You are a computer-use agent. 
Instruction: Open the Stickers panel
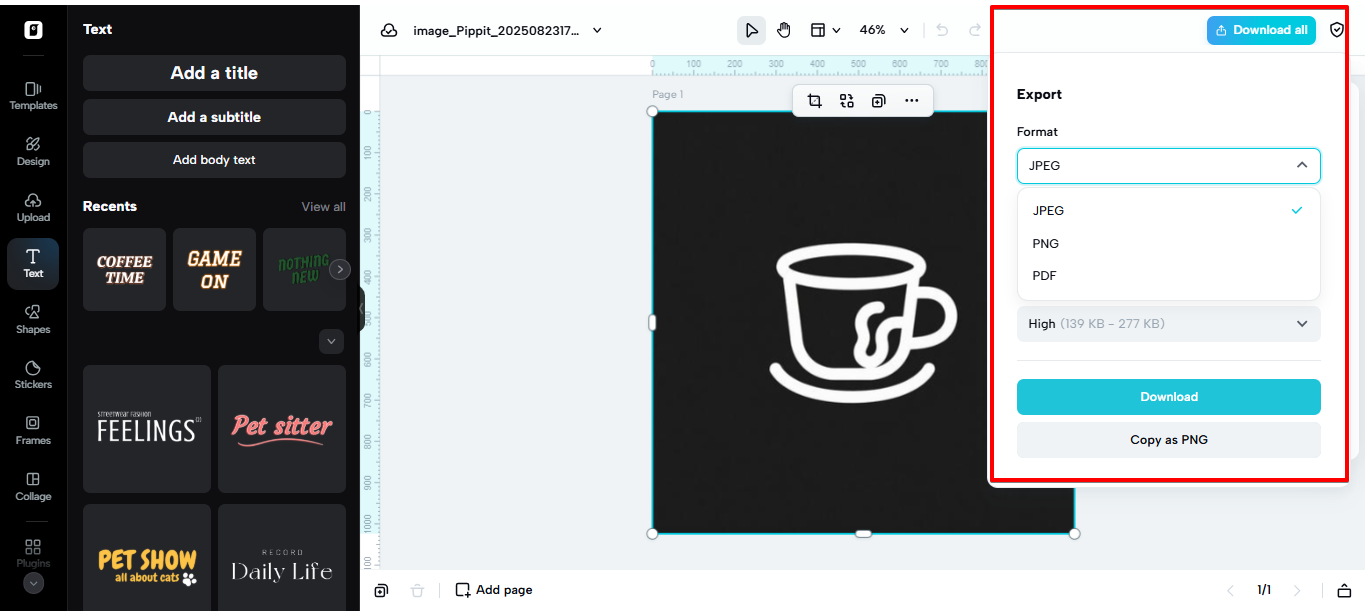pyautogui.click(x=33, y=375)
